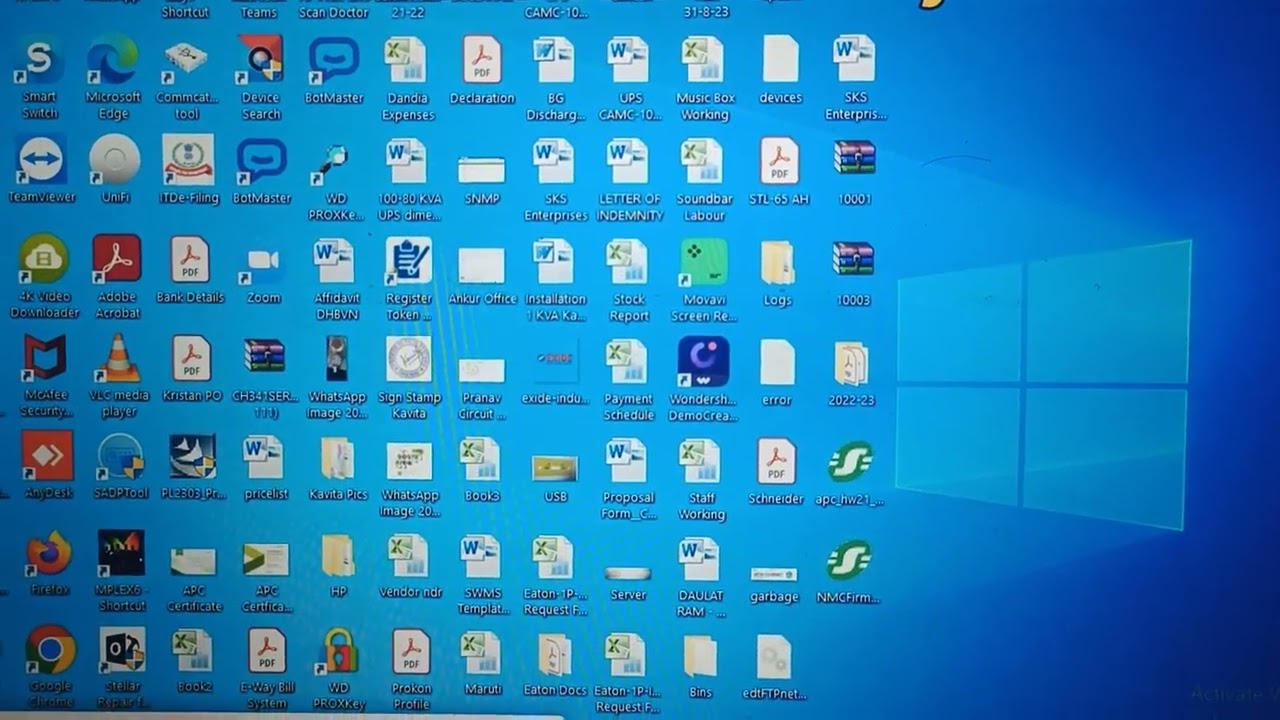
Task: Open the LETTER OF INDEMNITY document
Action: tap(628, 162)
